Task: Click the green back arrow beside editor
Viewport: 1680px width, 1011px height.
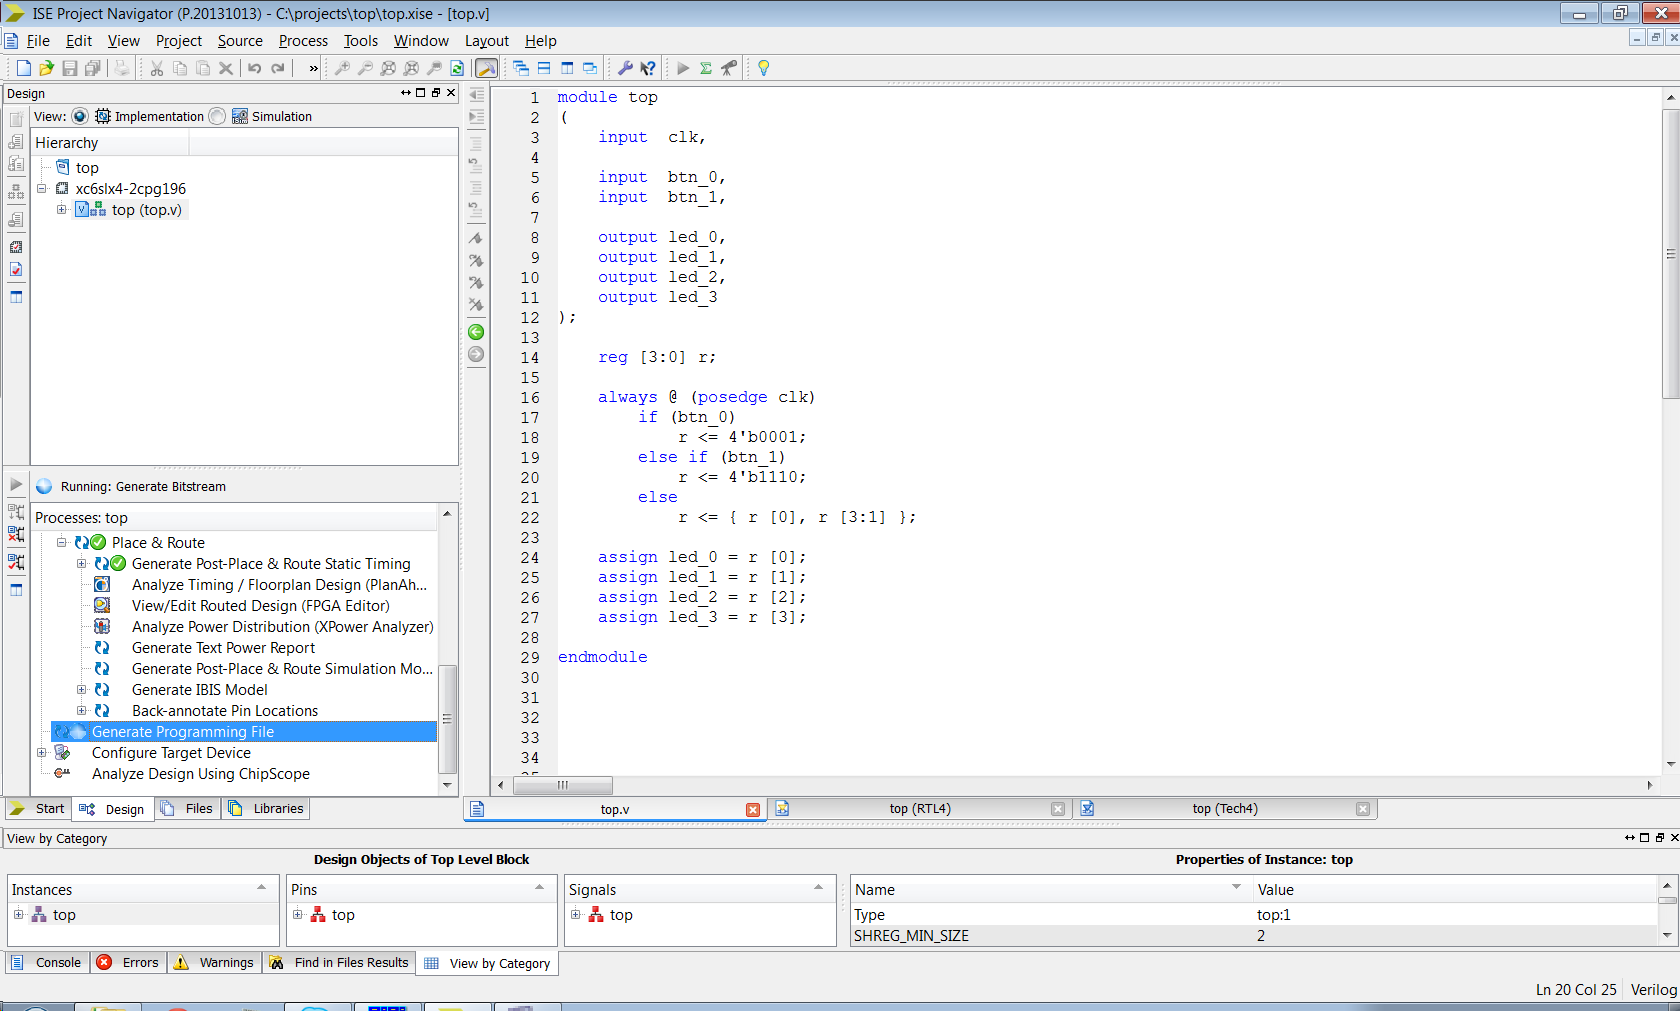Action: coord(476,332)
